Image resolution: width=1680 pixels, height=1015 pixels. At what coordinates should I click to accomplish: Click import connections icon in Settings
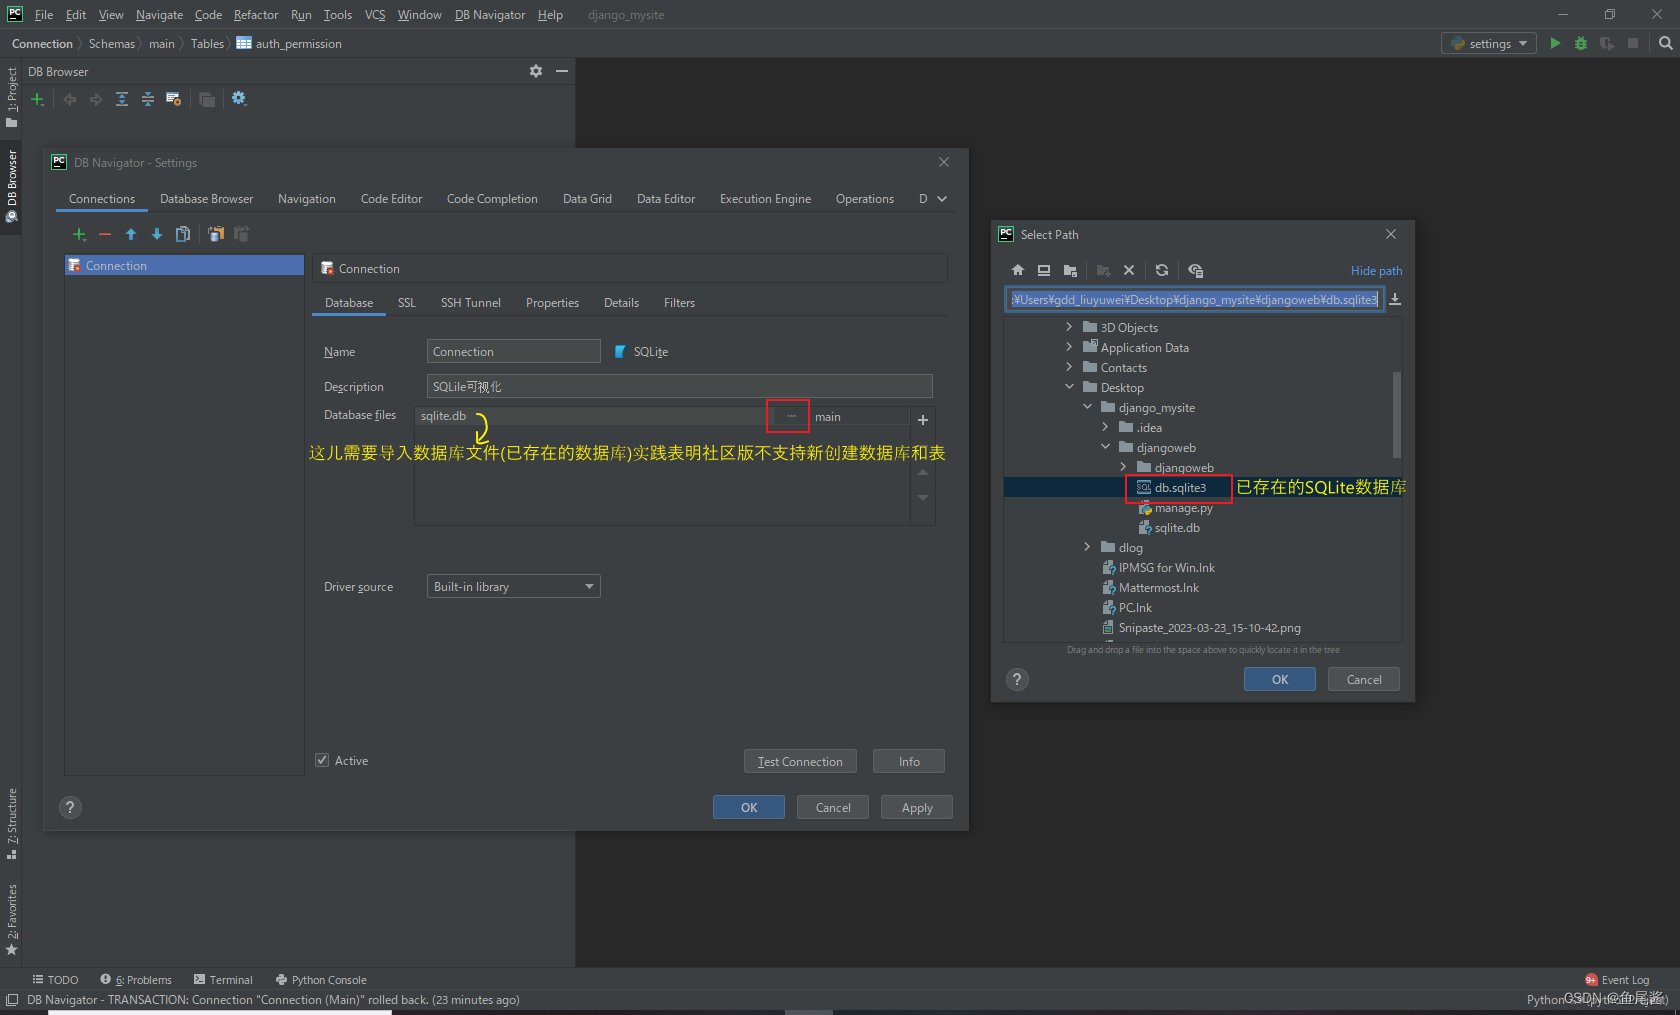pos(216,234)
